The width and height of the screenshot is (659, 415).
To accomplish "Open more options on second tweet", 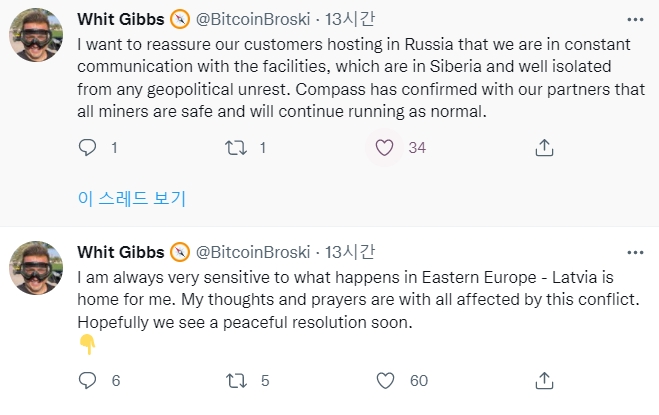I will coord(635,250).
